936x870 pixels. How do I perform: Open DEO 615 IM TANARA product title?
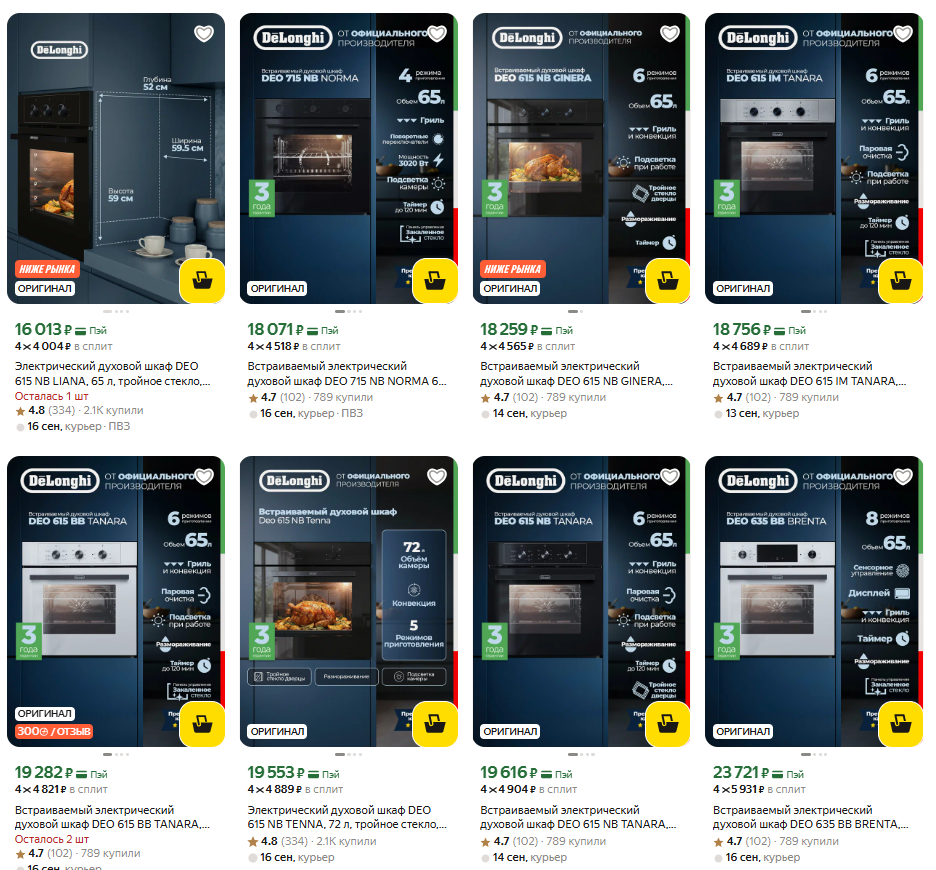[809, 373]
